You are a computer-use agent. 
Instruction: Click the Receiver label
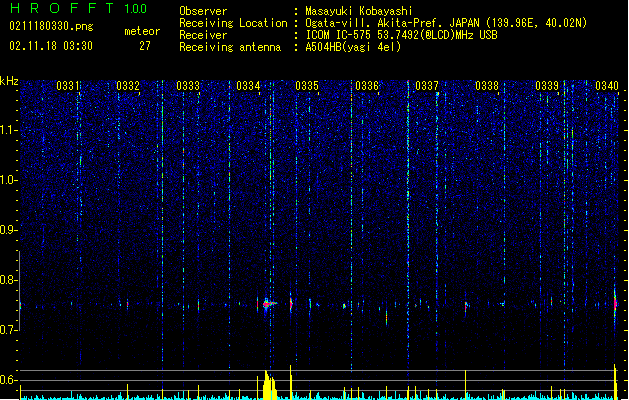tap(203, 35)
